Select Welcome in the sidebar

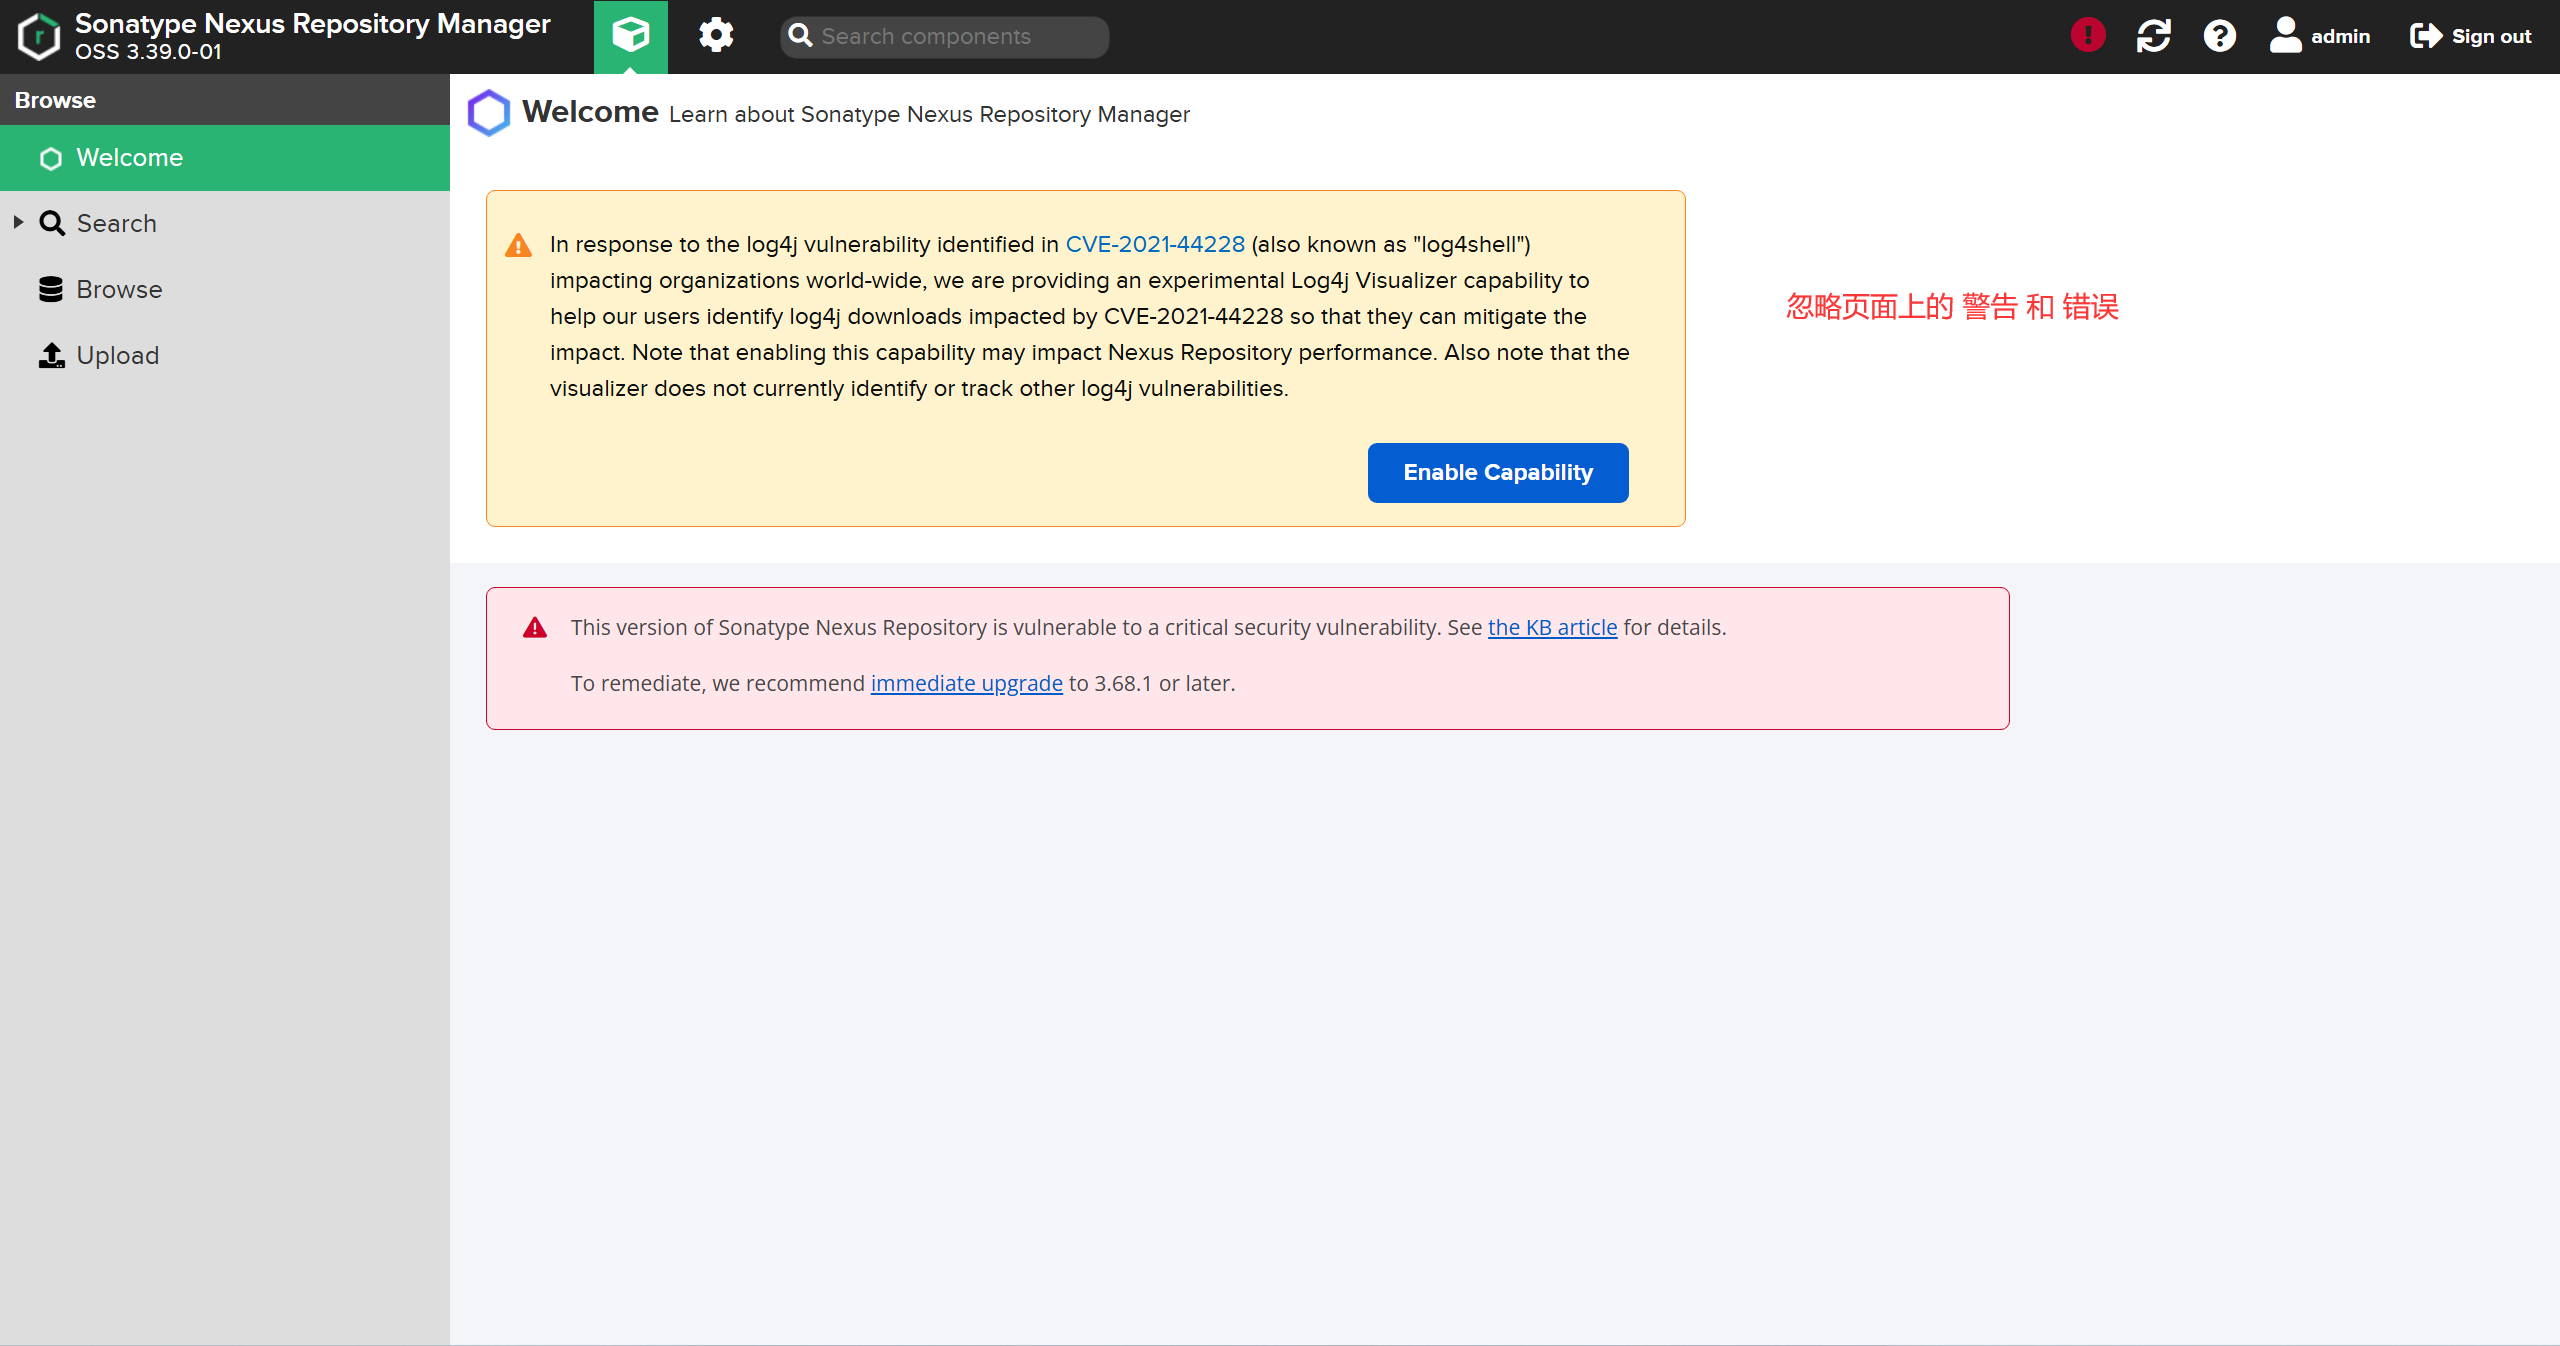130,158
